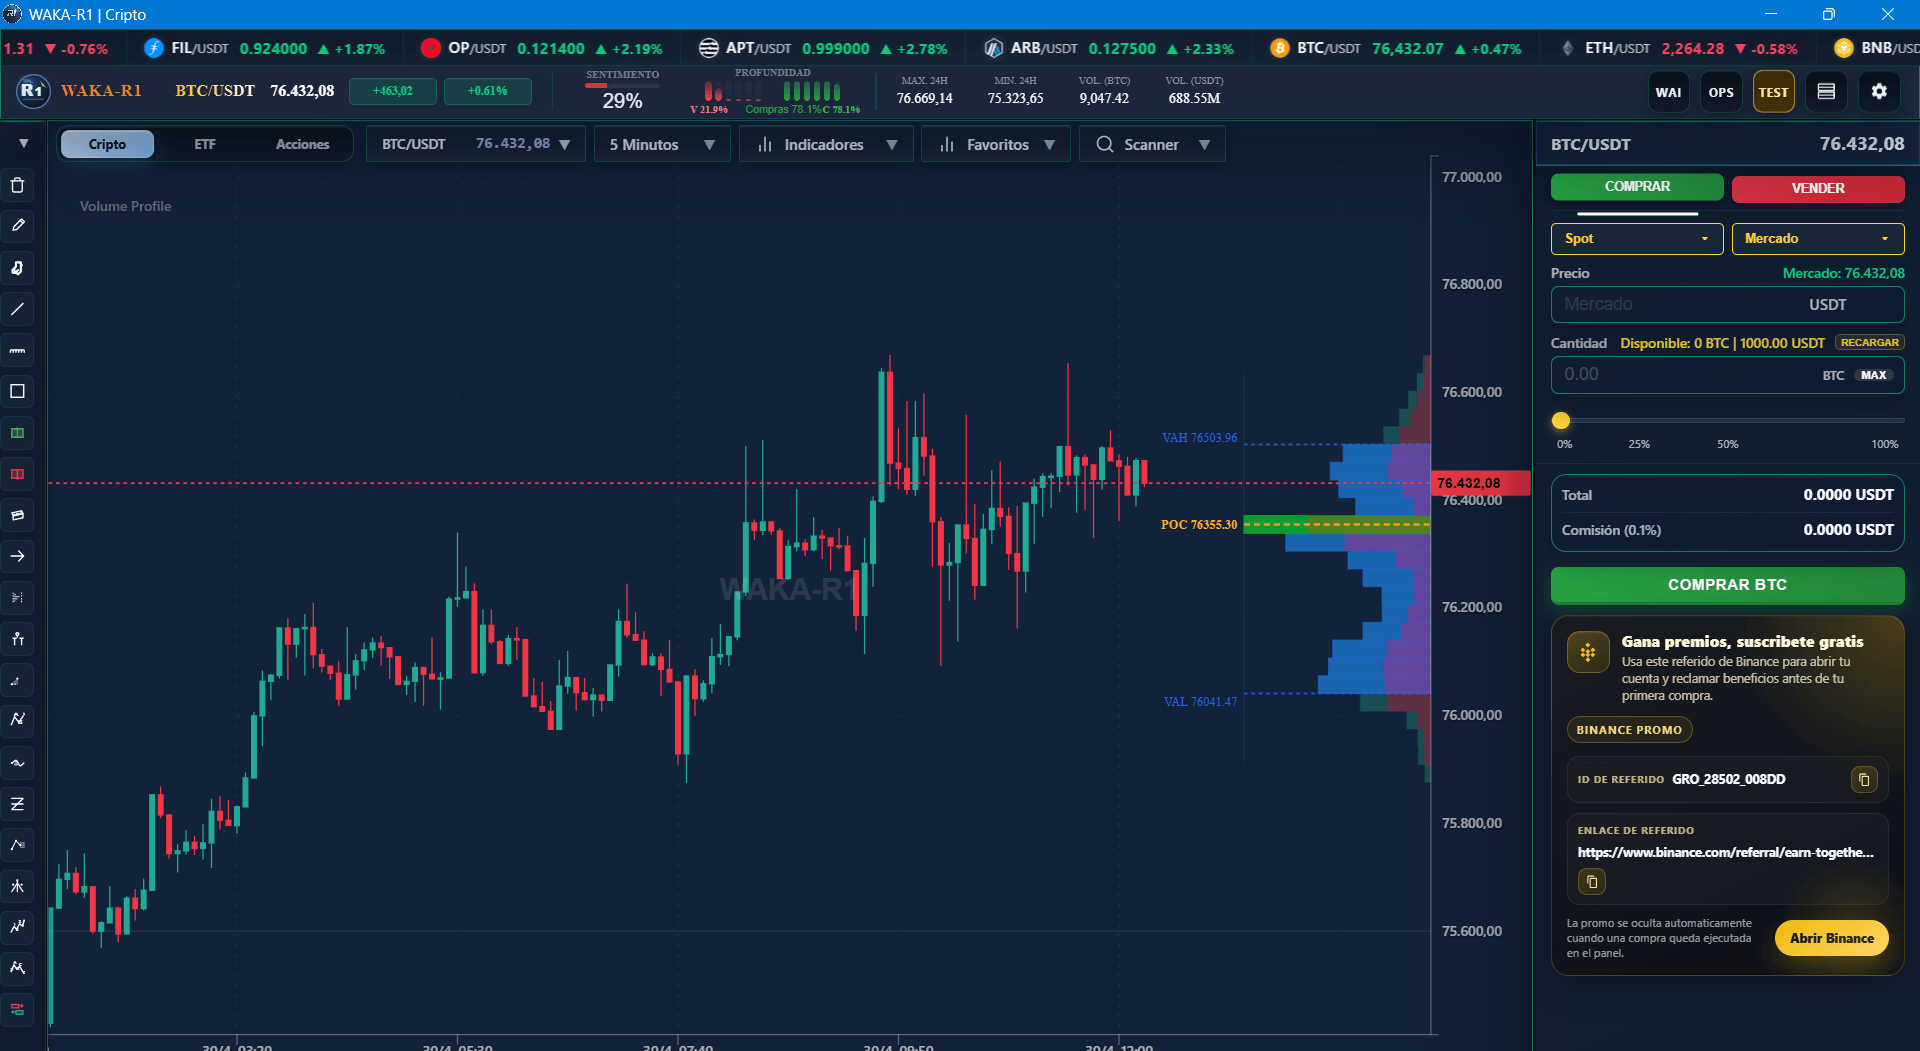Select the COMPRAR tab

(1637, 187)
